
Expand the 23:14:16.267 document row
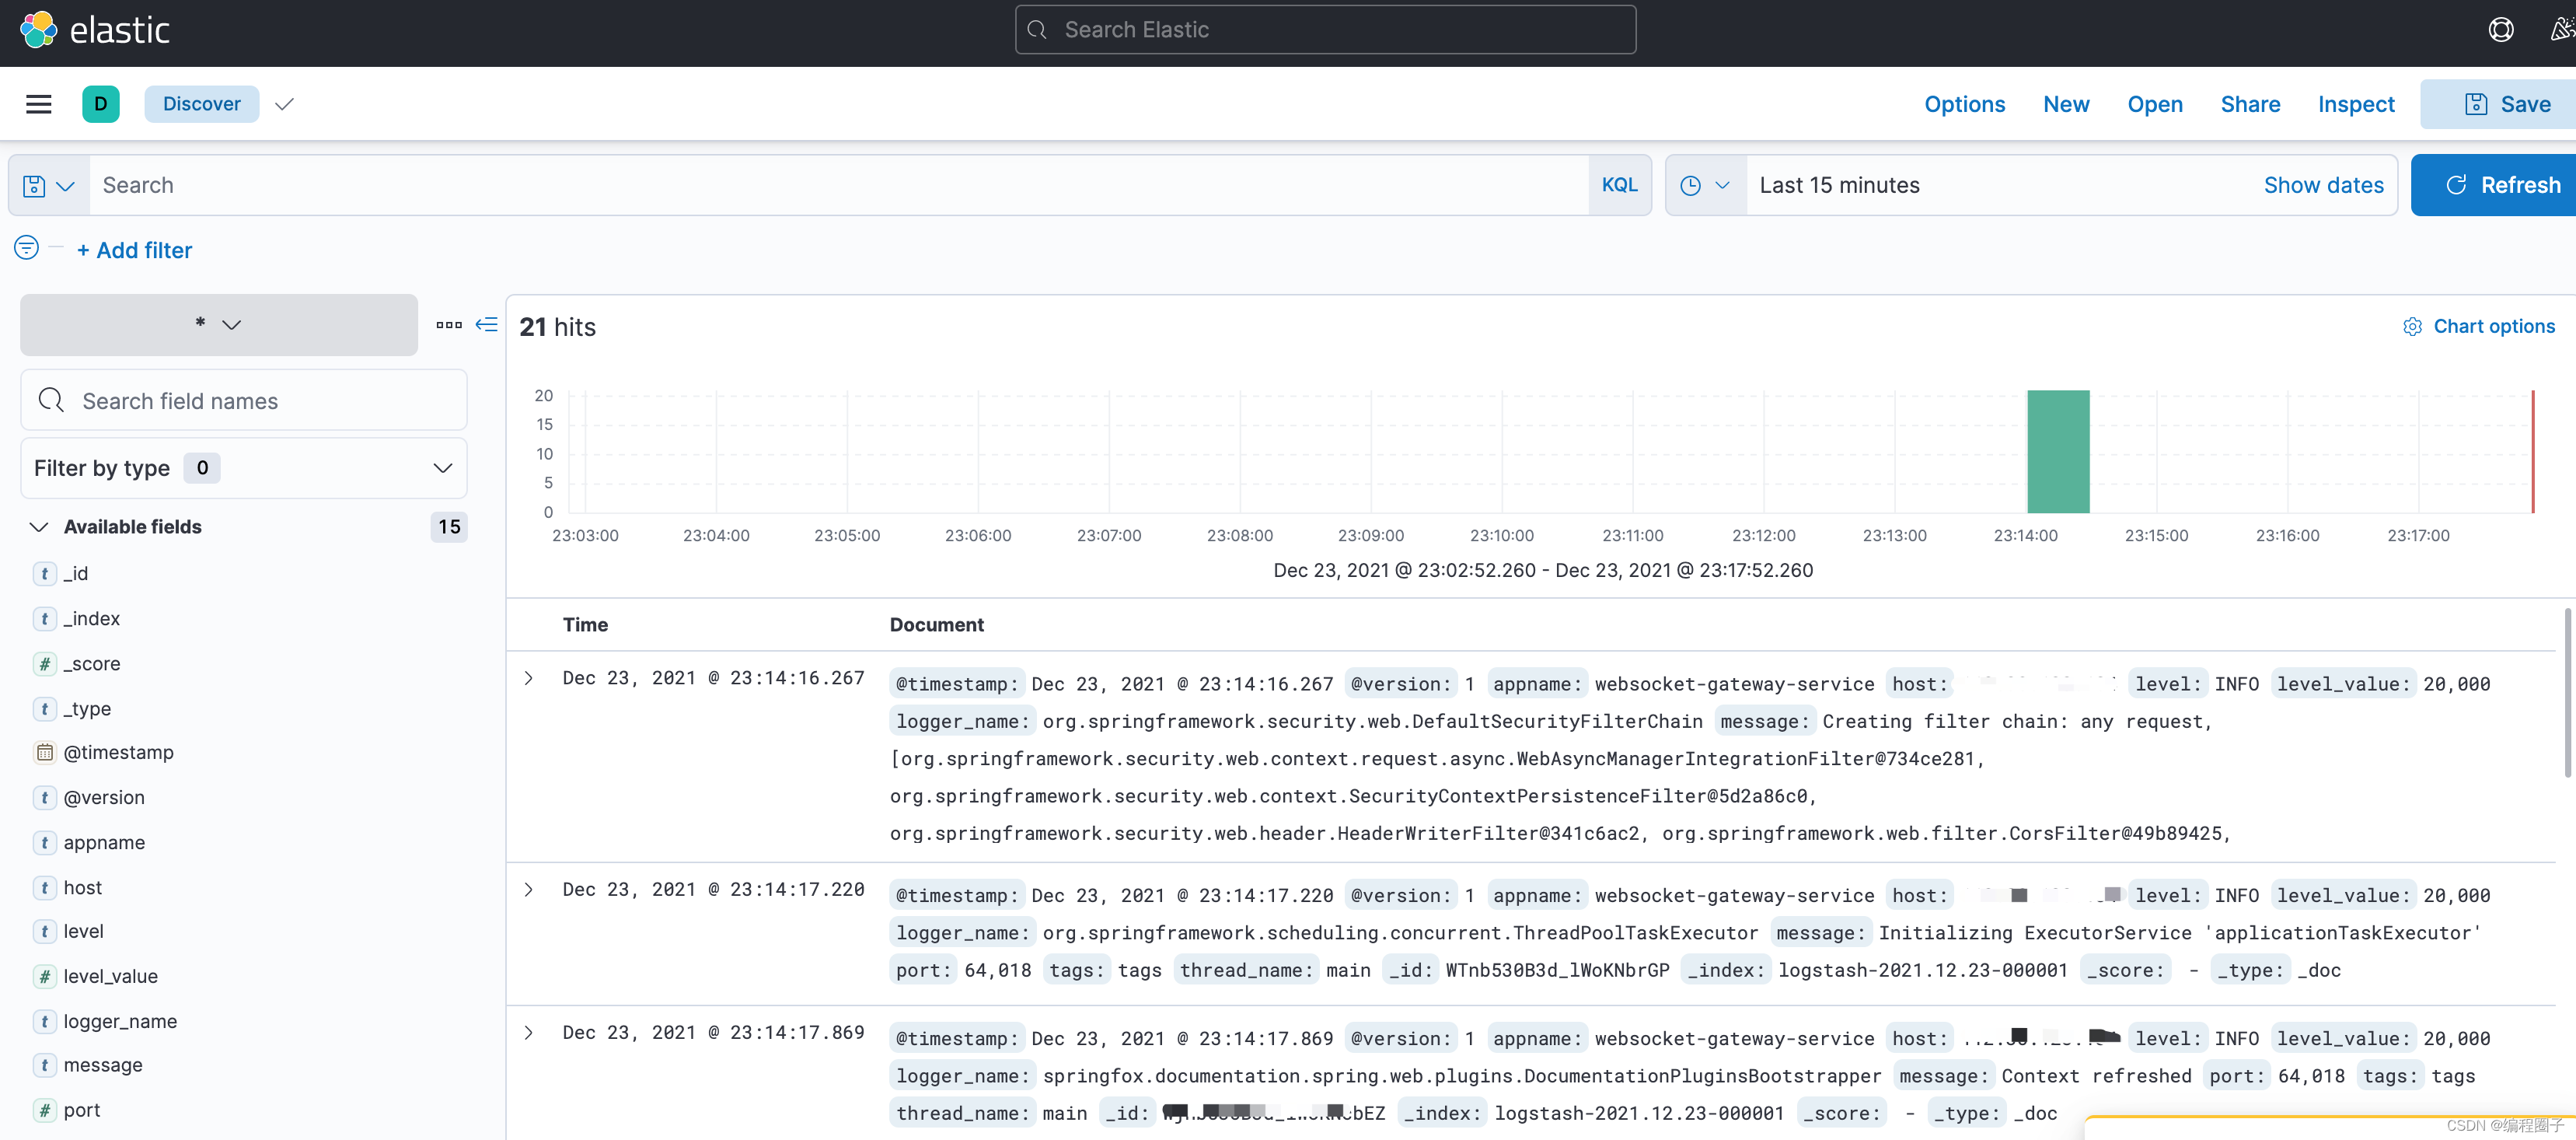tap(529, 678)
